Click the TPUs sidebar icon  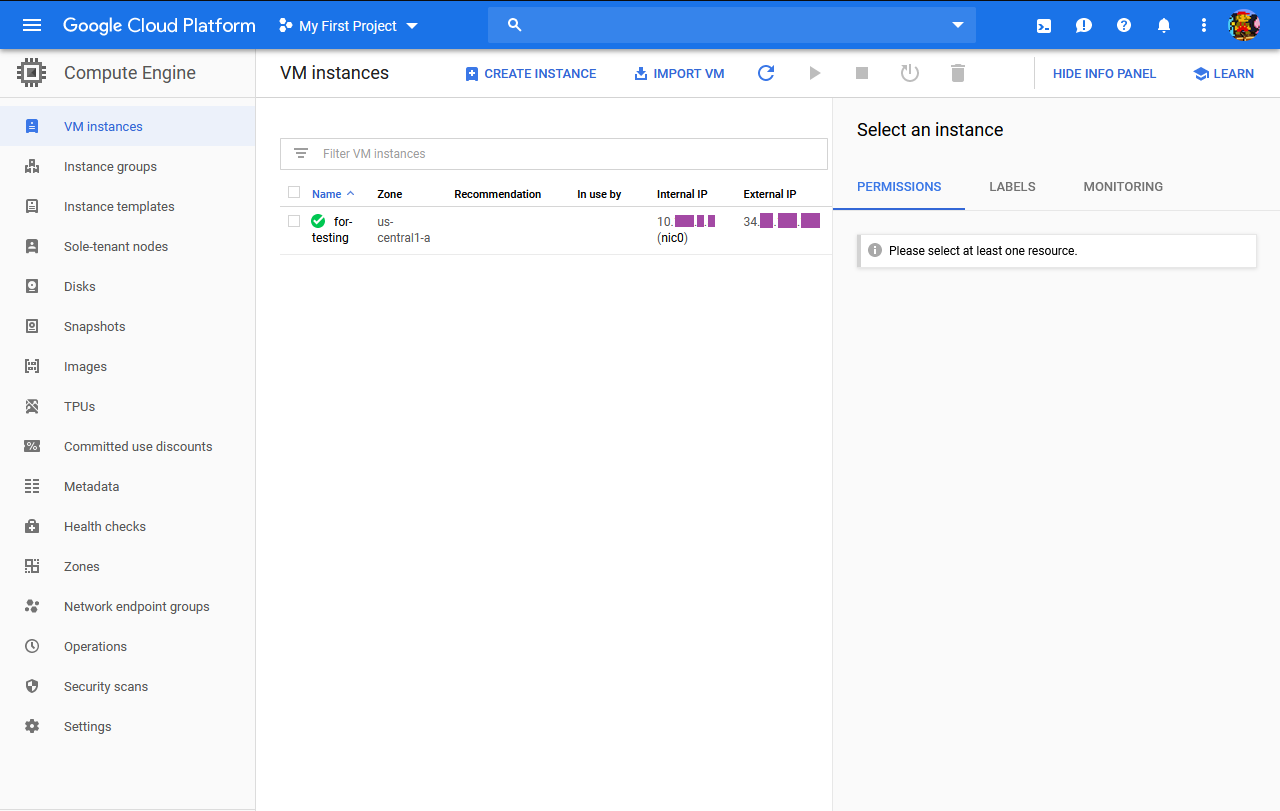(x=32, y=406)
